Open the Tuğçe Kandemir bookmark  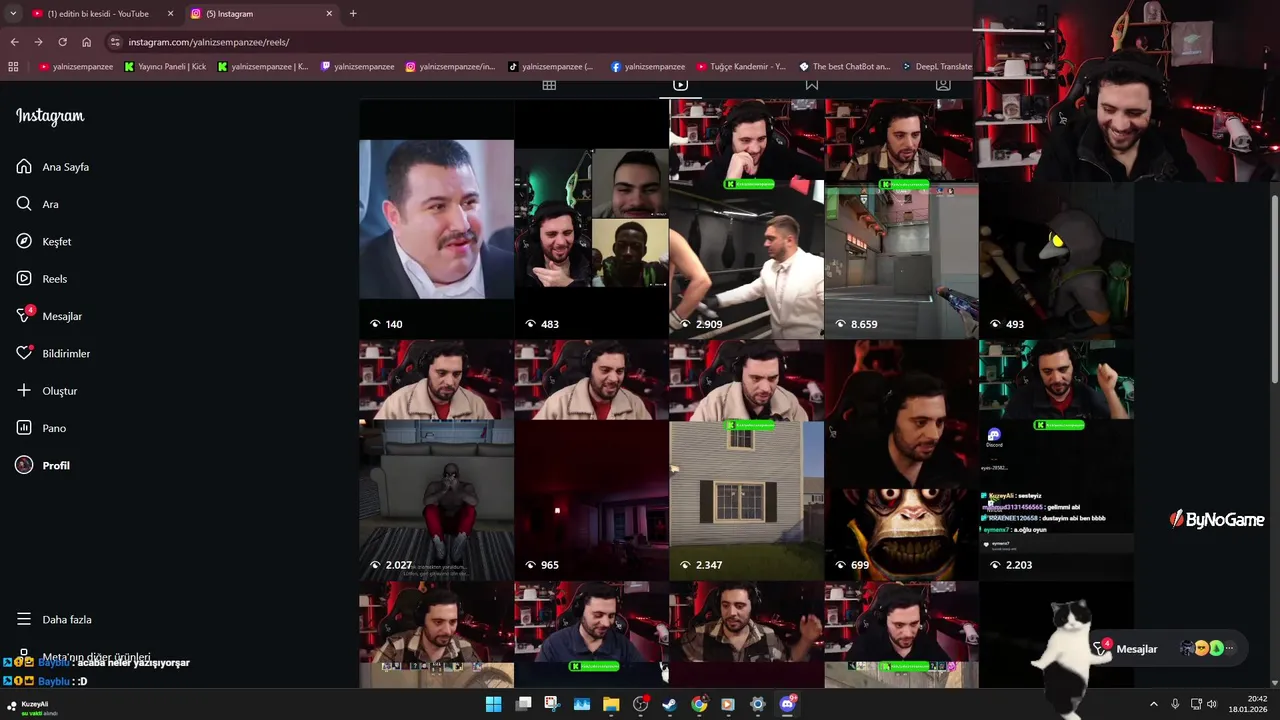coord(742,67)
